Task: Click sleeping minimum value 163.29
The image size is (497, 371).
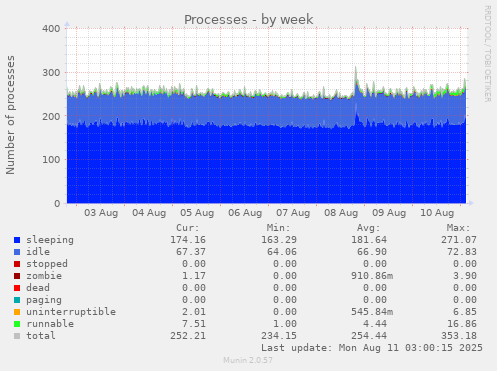Action: [279, 240]
